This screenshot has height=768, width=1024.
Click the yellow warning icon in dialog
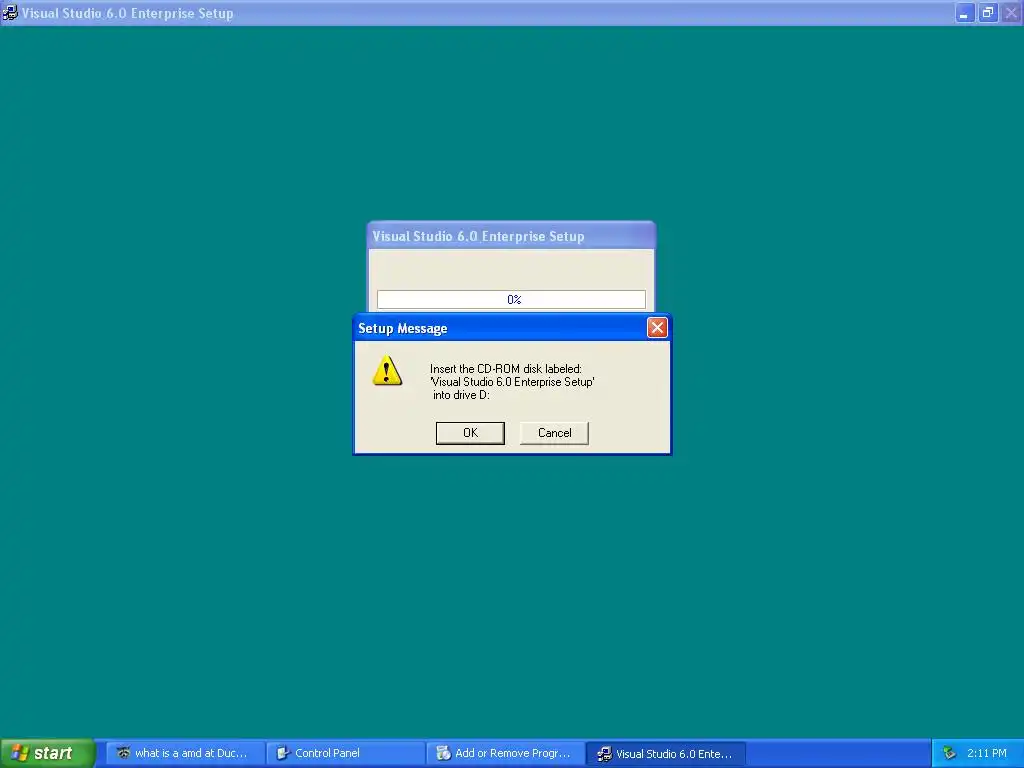coord(387,371)
